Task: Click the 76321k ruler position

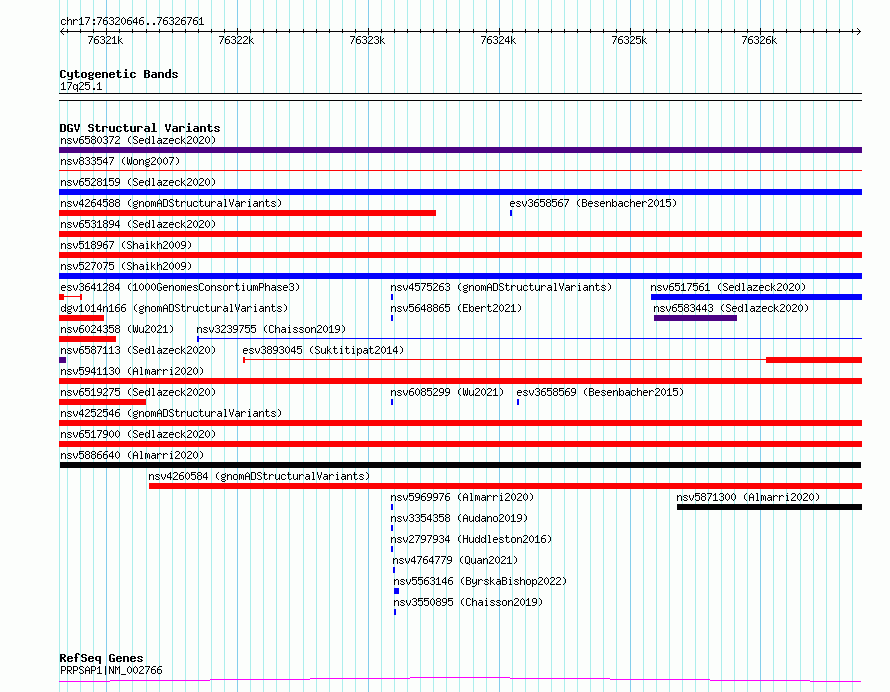Action: click(x=105, y=40)
